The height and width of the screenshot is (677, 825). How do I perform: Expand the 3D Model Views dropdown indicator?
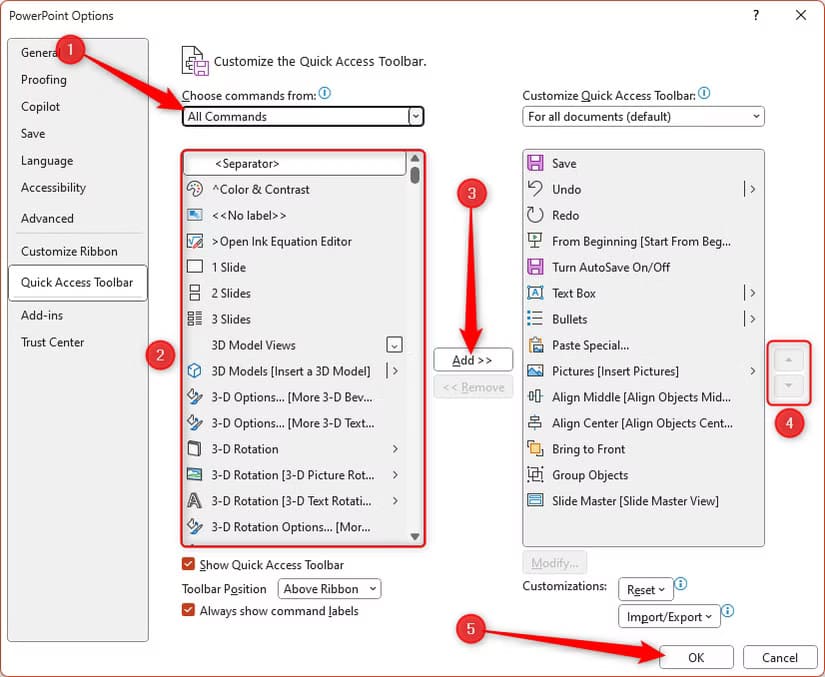click(x=394, y=345)
